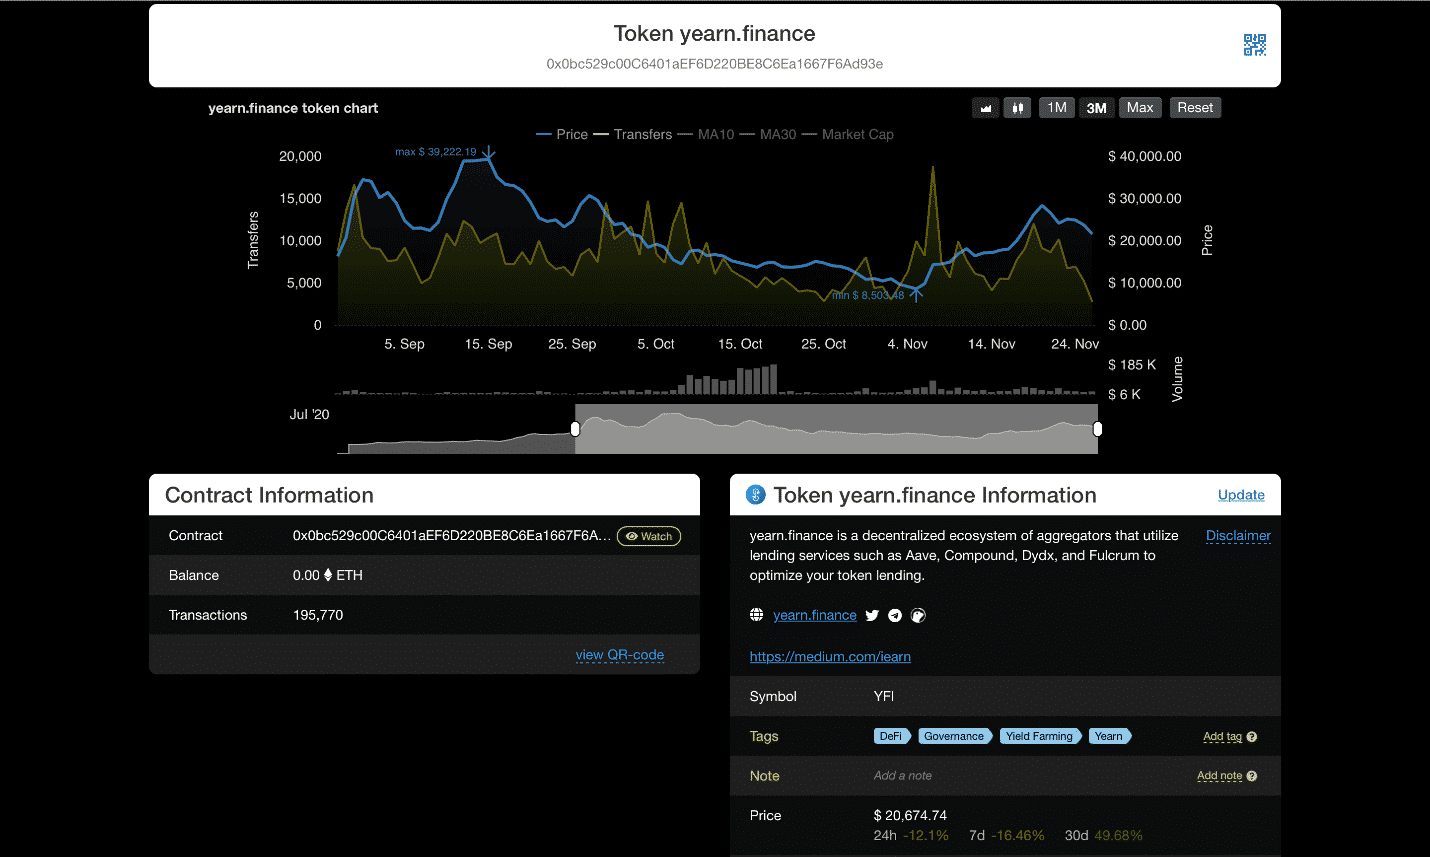
Task: Click the max $ 39,222.19 marker
Action: [436, 152]
